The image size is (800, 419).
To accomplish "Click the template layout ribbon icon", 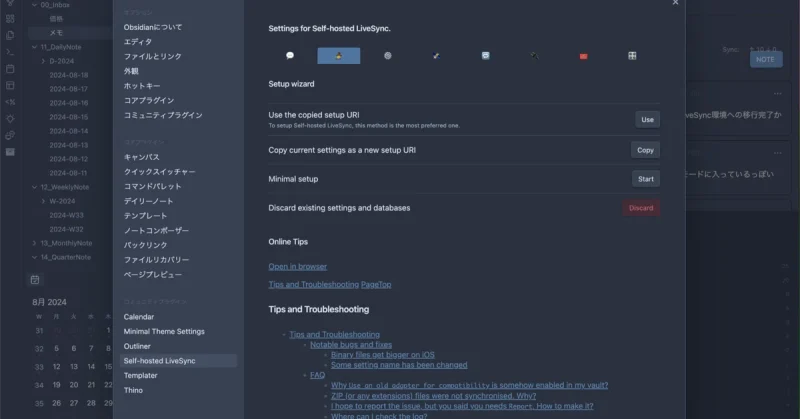I will click(x=10, y=85).
